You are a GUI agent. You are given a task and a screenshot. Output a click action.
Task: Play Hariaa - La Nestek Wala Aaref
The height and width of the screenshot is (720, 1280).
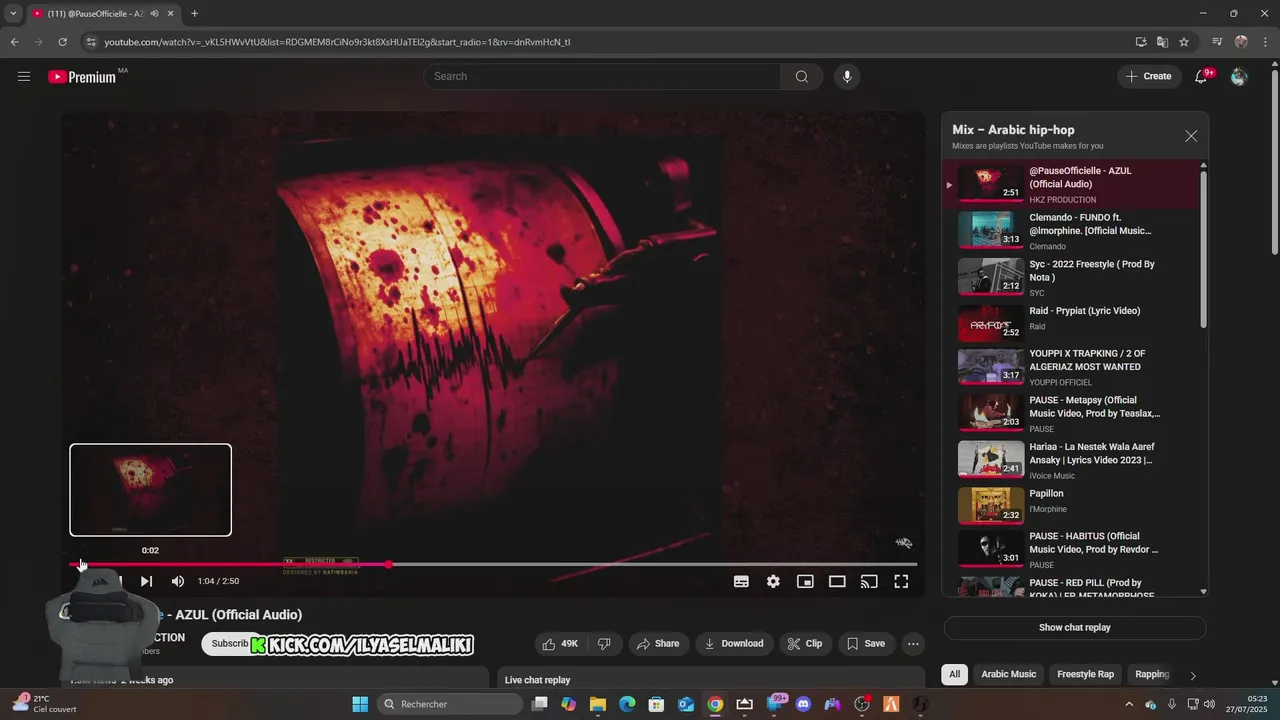pyautogui.click(x=1074, y=460)
